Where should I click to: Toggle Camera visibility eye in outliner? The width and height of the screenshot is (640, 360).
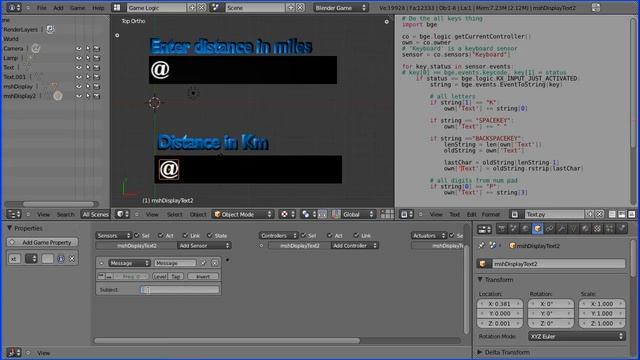pos(78,49)
